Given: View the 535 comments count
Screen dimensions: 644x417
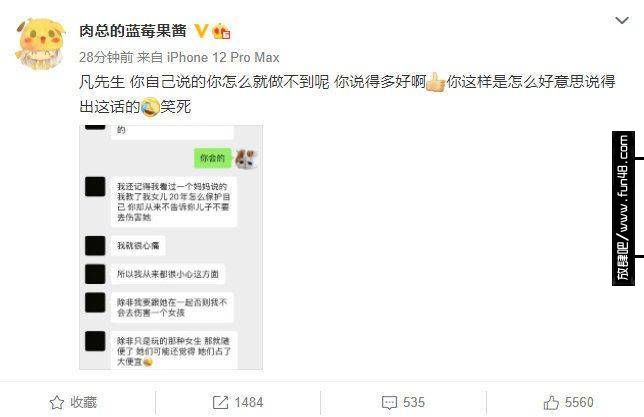Looking at the screenshot, I should pyautogui.click(x=414, y=402).
